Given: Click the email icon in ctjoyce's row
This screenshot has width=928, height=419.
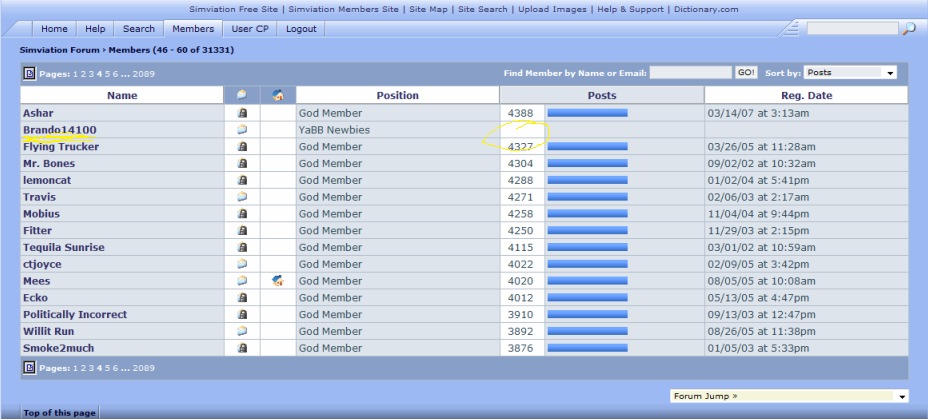Looking at the screenshot, I should point(241,264).
